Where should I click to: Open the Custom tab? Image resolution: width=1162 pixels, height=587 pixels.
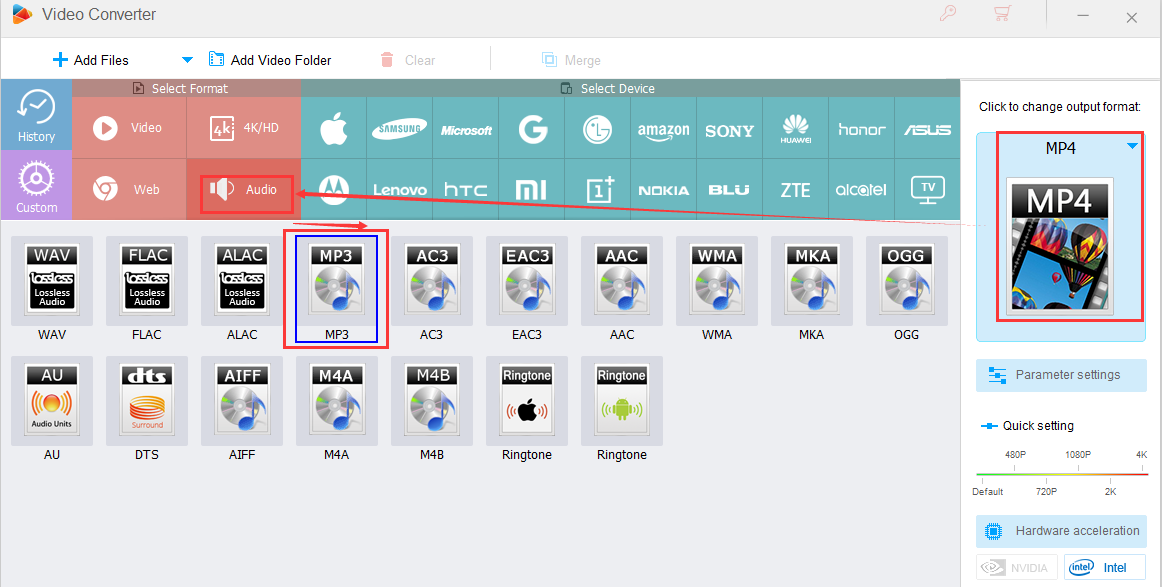pyautogui.click(x=36, y=185)
